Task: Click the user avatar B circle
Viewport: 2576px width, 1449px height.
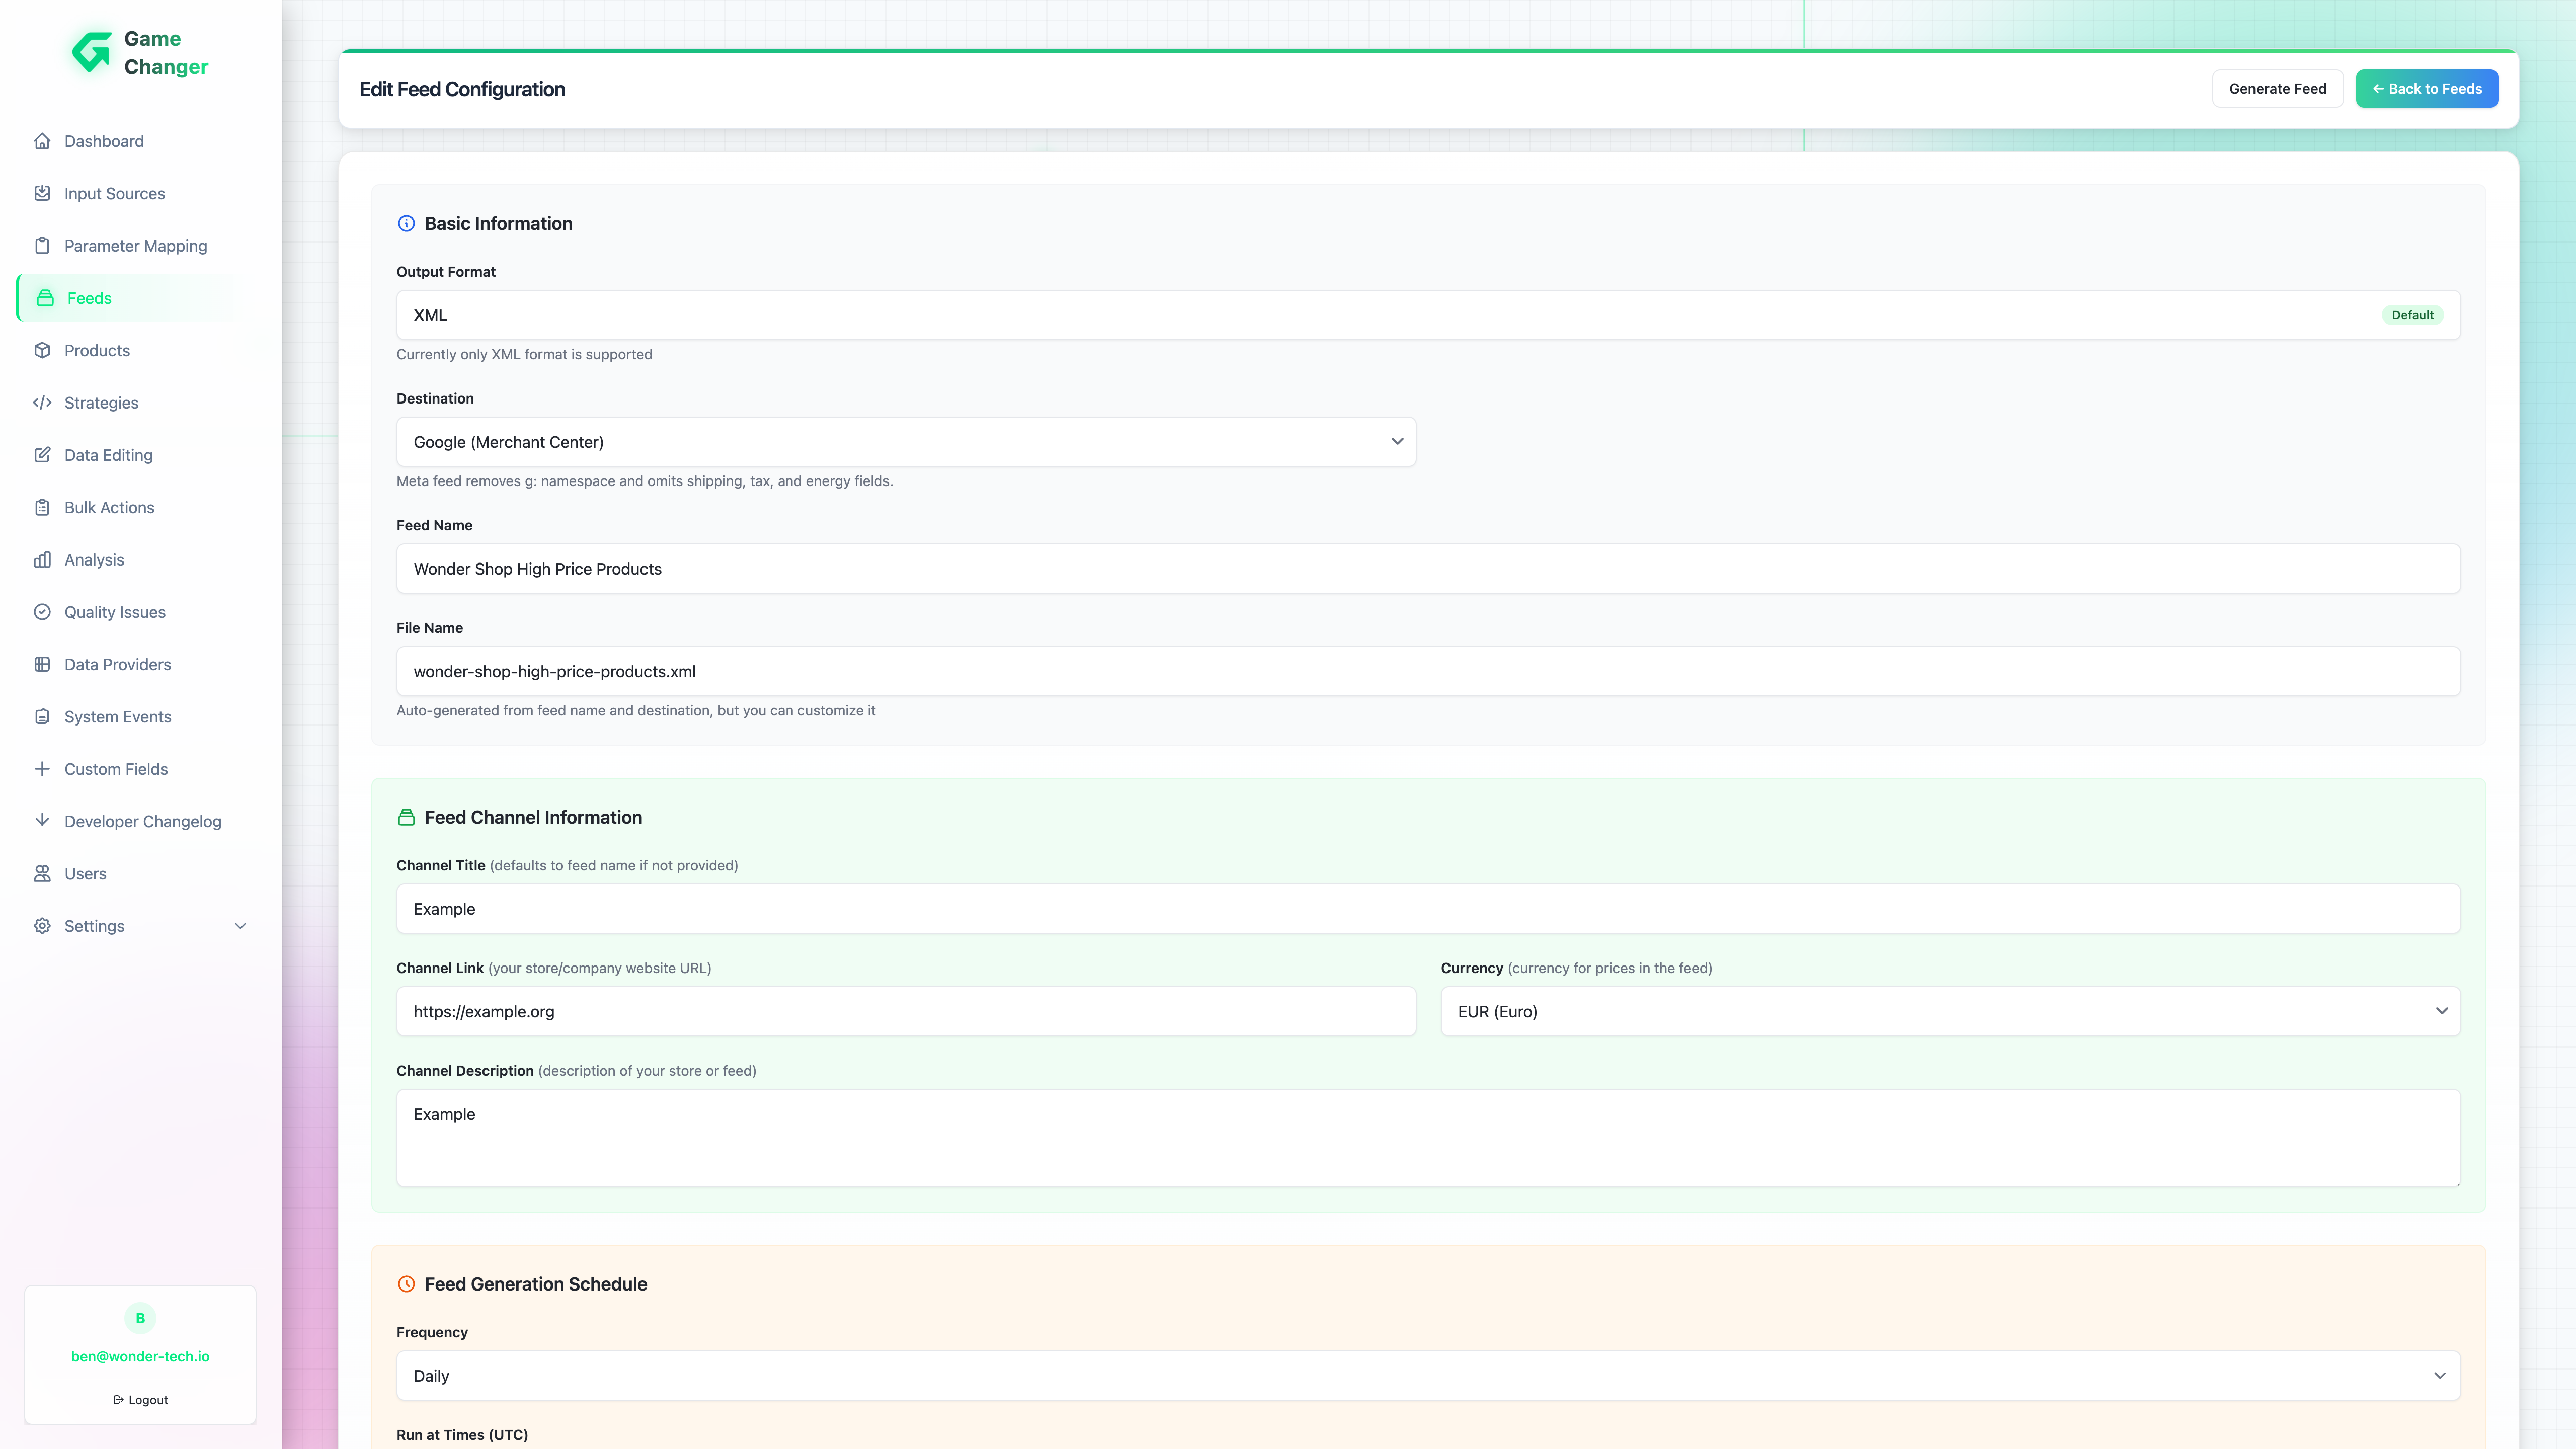Action: click(x=140, y=1318)
